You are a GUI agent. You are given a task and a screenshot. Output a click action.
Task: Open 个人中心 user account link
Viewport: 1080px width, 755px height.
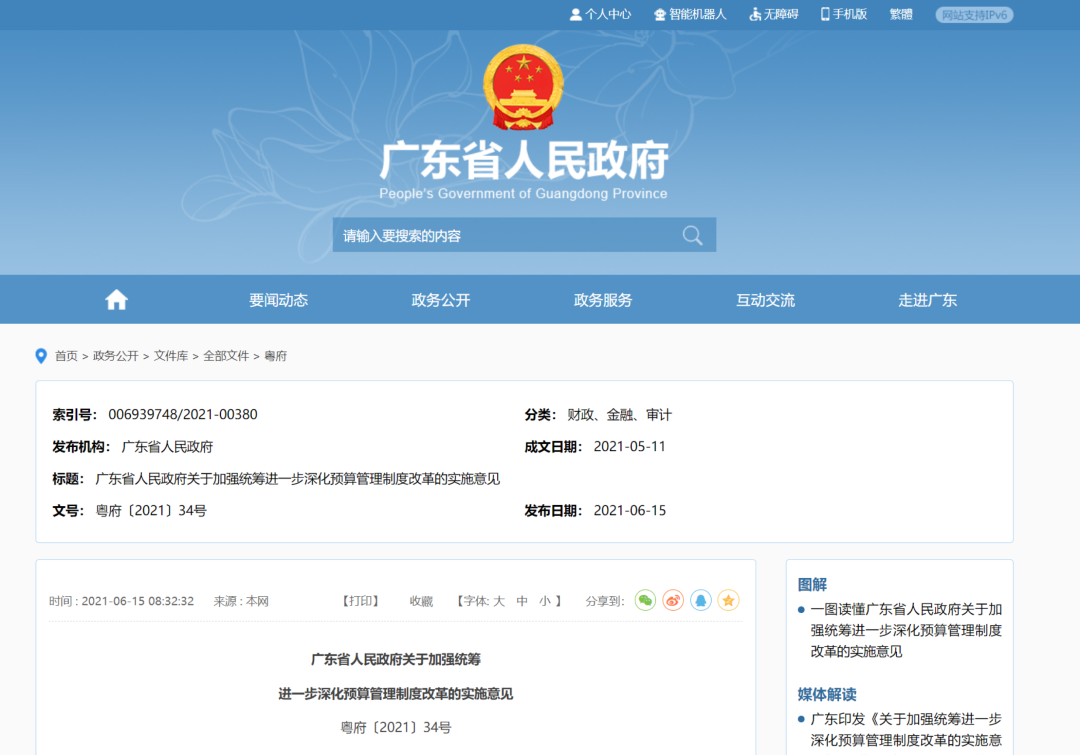pyautogui.click(x=600, y=14)
